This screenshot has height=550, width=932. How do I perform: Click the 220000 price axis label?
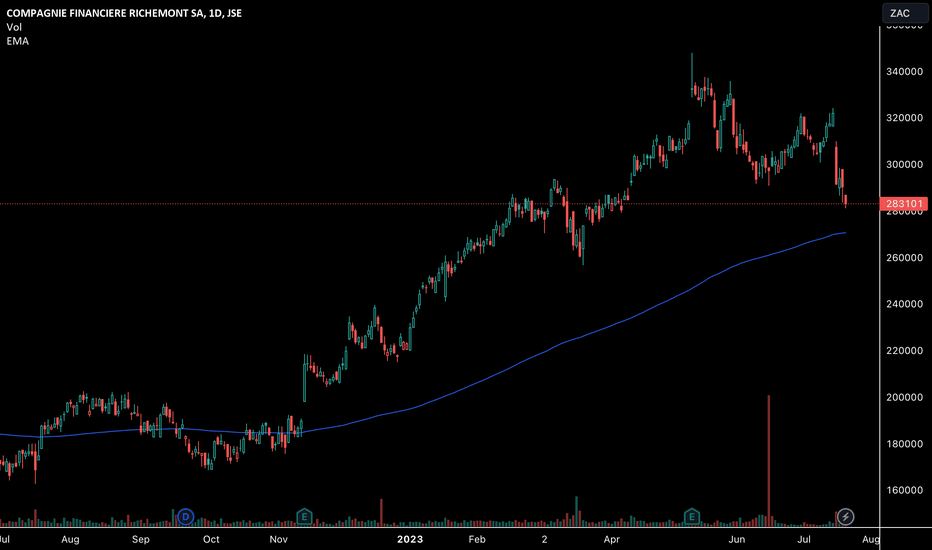(x=904, y=351)
